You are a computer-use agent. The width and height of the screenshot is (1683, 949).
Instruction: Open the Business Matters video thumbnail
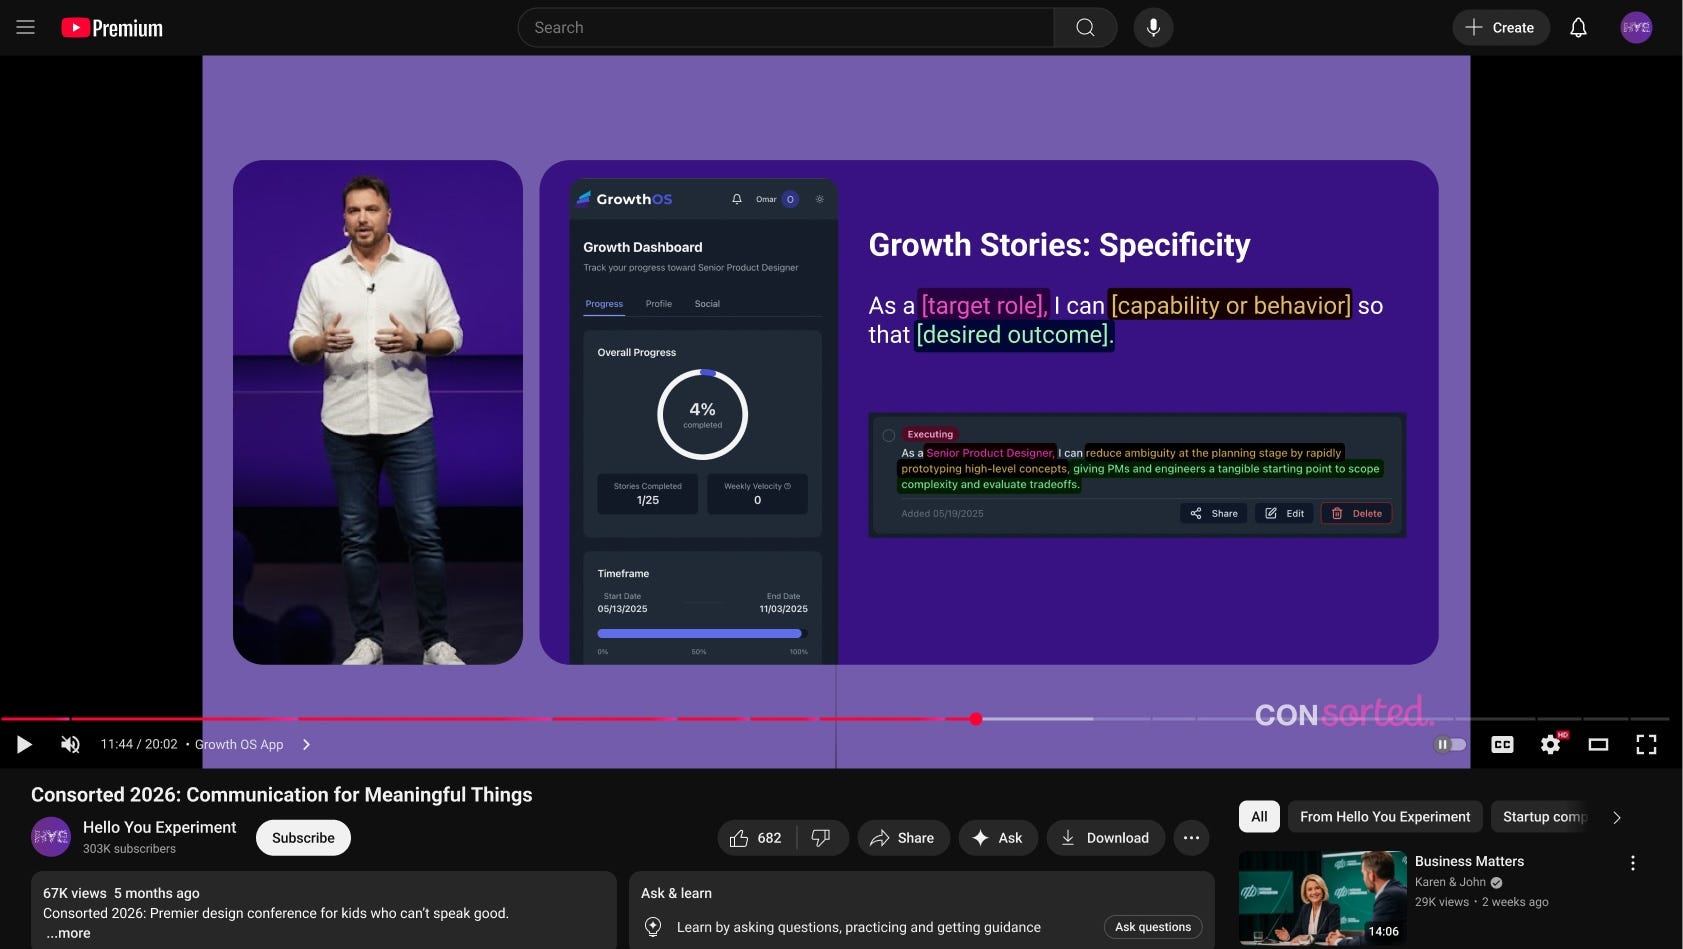point(1323,898)
